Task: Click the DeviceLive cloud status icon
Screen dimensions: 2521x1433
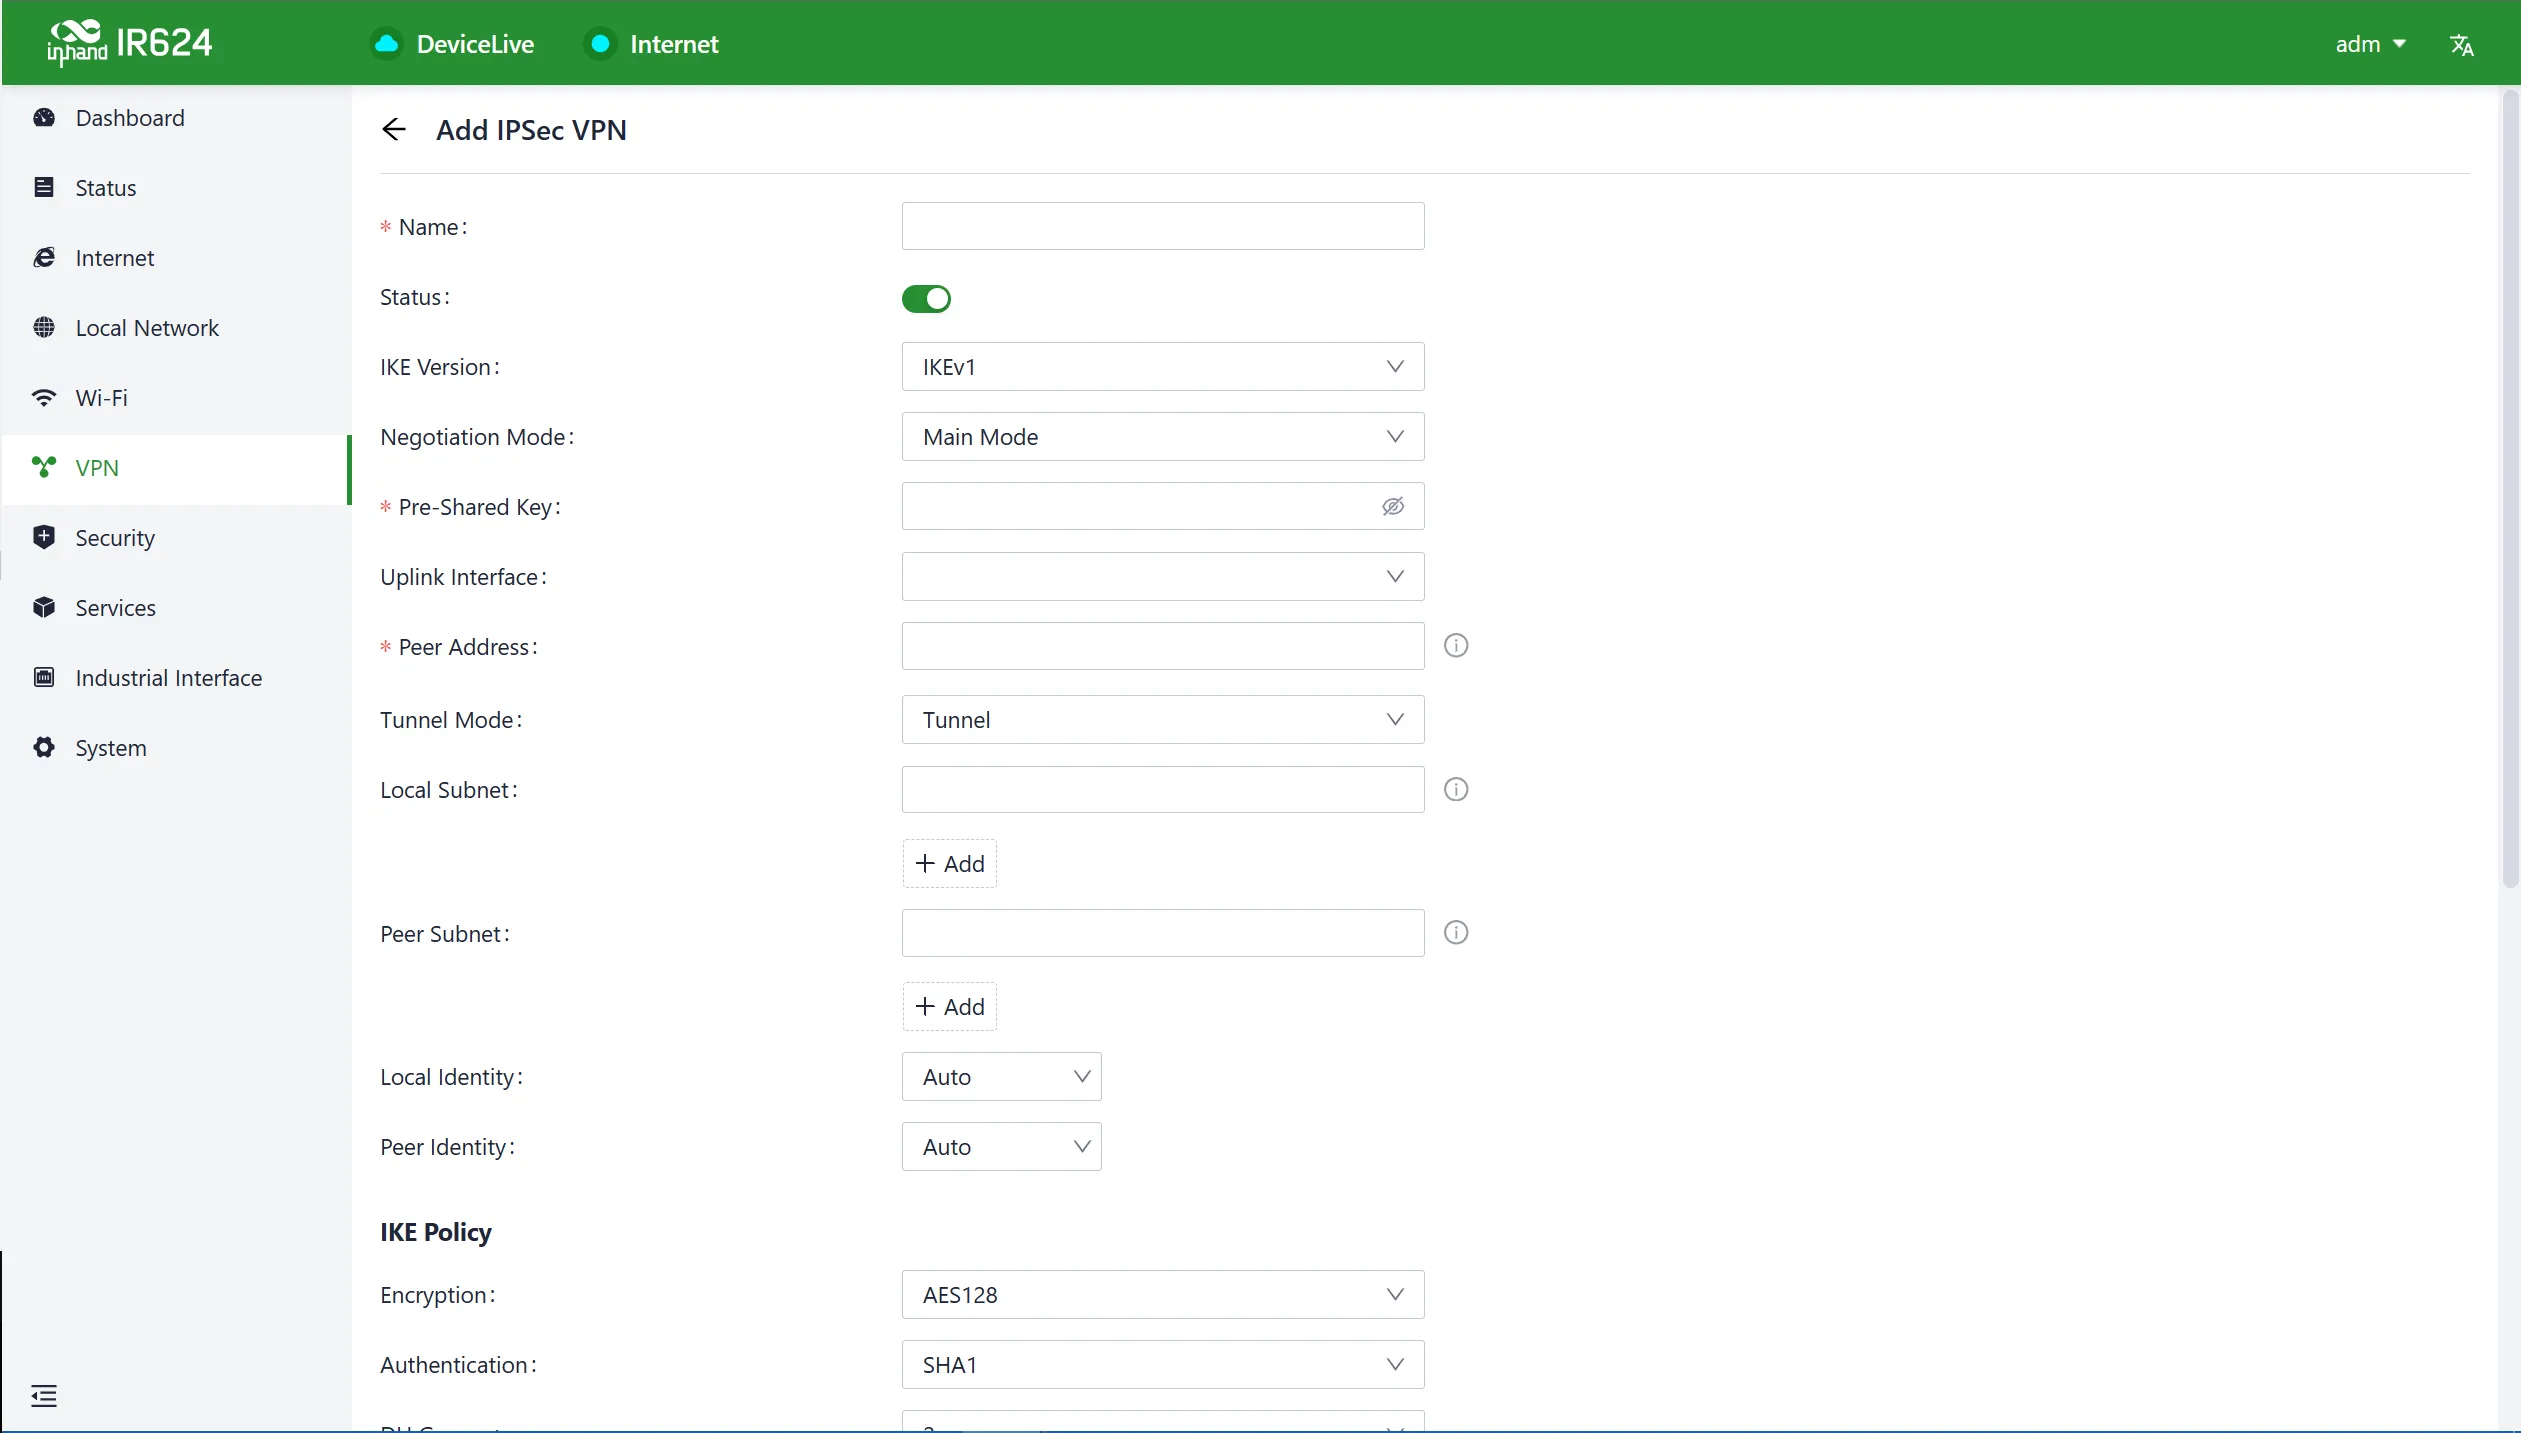Action: tap(386, 44)
